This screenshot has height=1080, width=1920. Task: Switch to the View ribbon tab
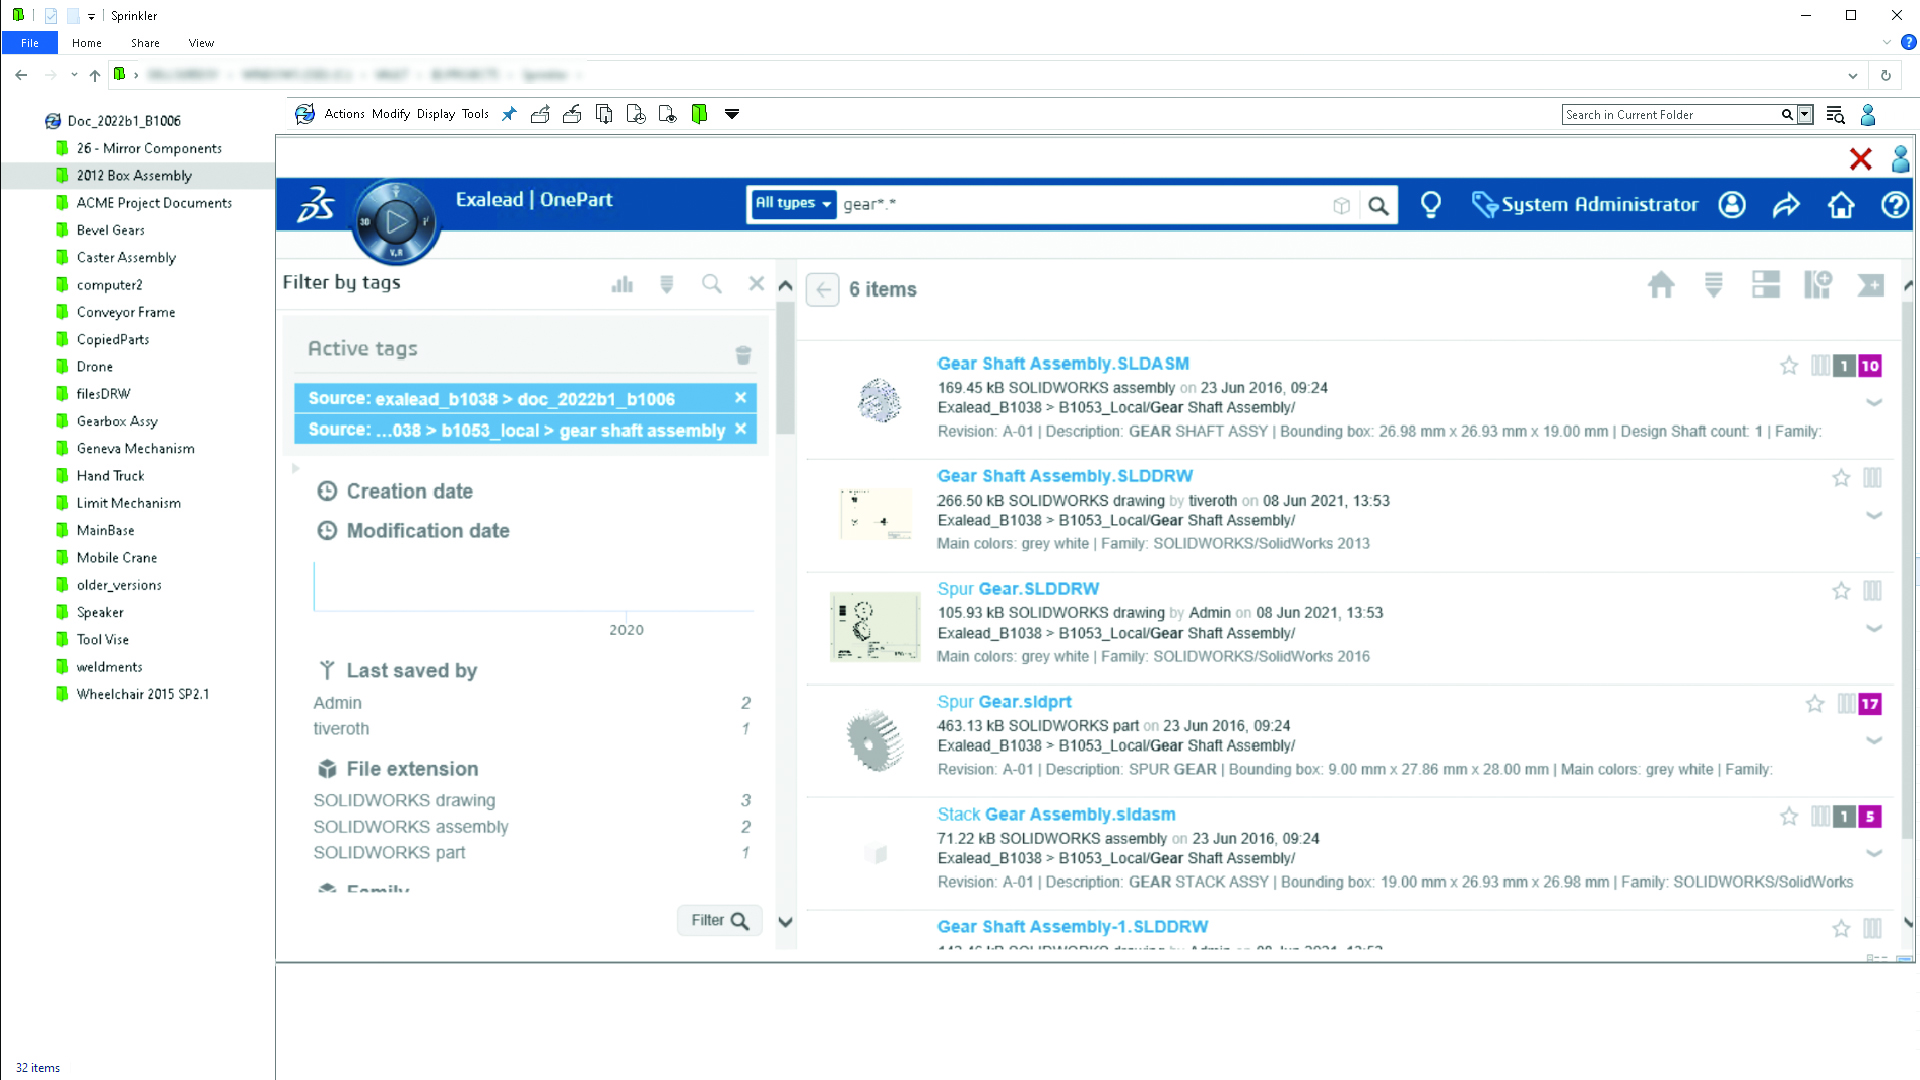(x=201, y=43)
